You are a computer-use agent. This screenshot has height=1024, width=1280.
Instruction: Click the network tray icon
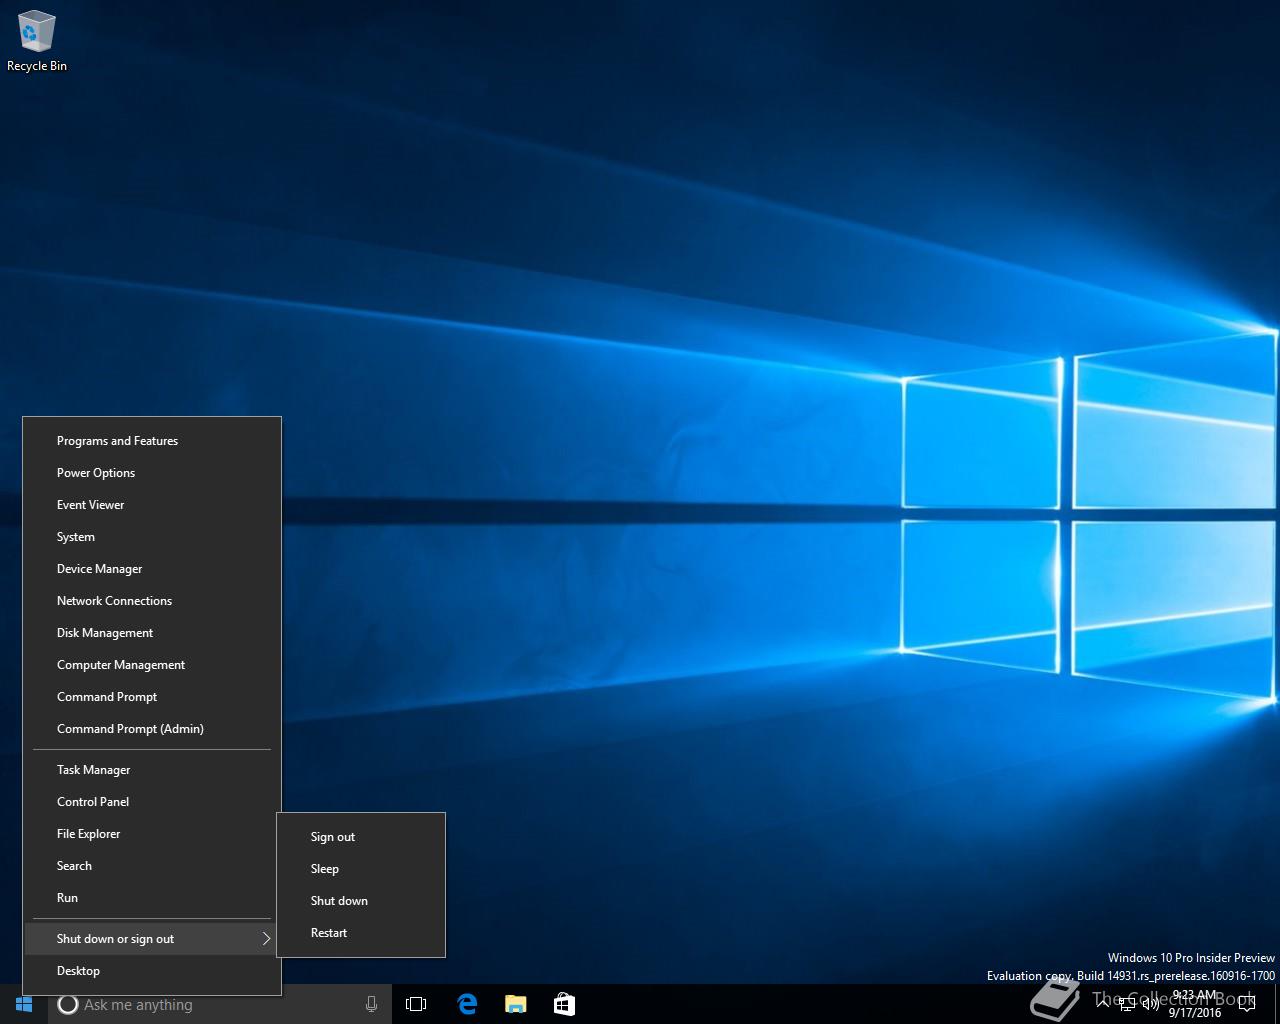1127,1004
